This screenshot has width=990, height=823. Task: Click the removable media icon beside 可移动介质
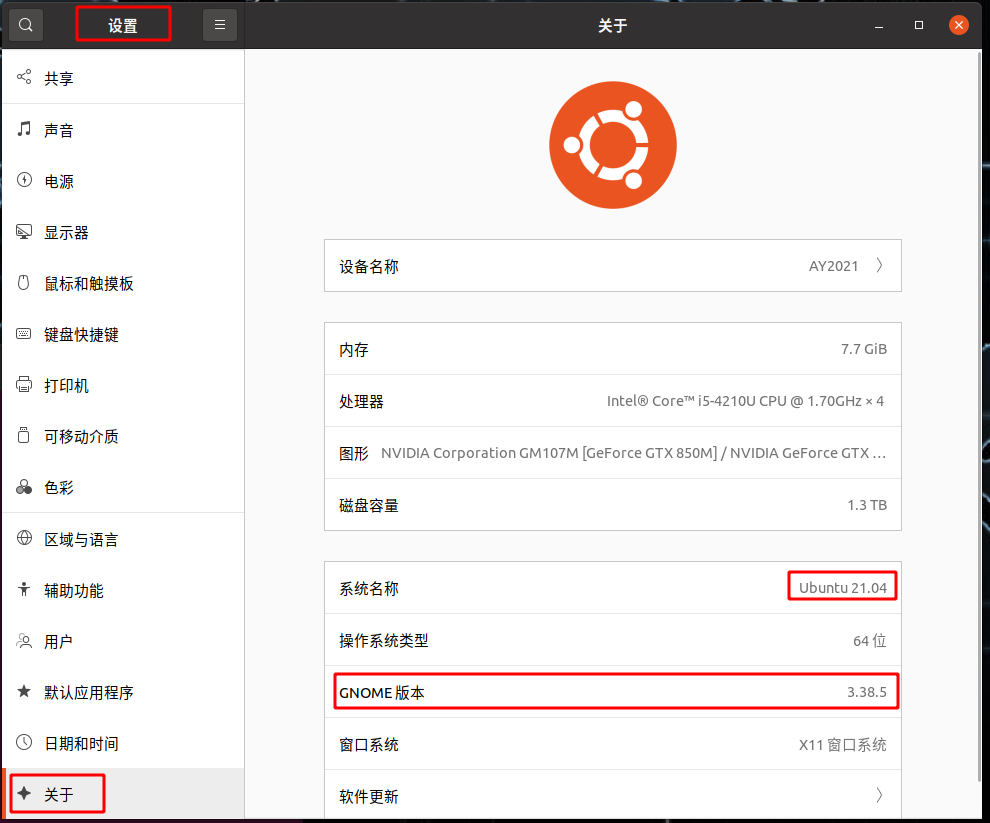(24, 435)
